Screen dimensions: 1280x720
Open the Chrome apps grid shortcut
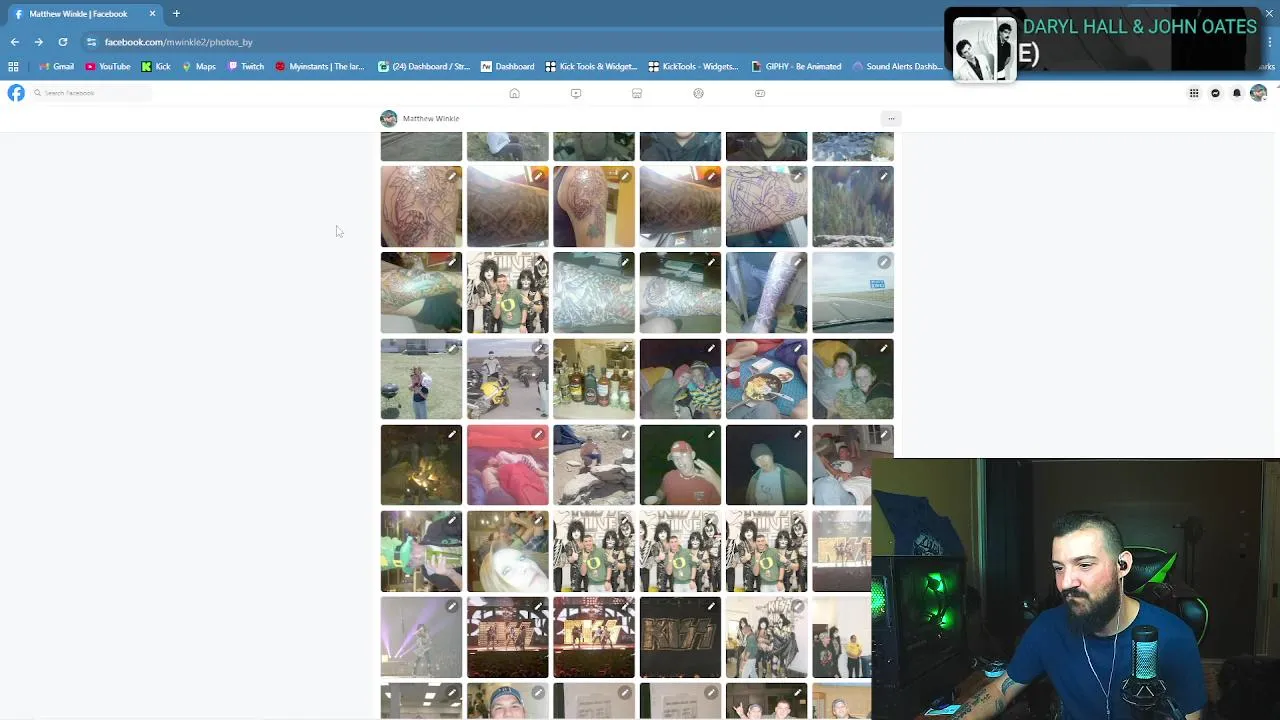click(x=13, y=66)
